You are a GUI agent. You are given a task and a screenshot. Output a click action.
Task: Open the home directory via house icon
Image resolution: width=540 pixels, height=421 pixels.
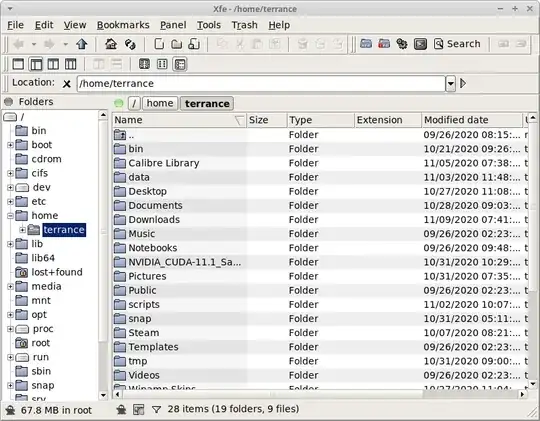pyautogui.click(x=111, y=44)
